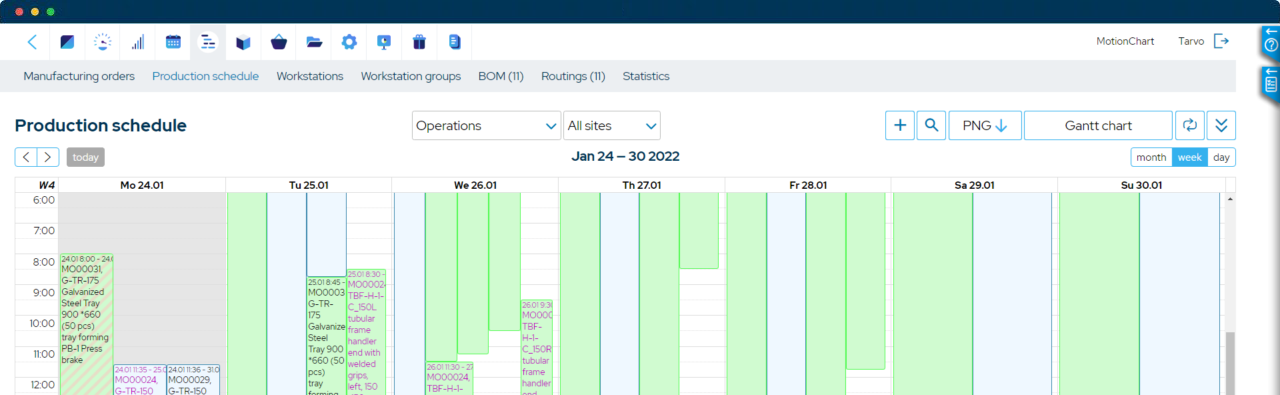
Task: Open the document pages icon
Action: (x=454, y=42)
